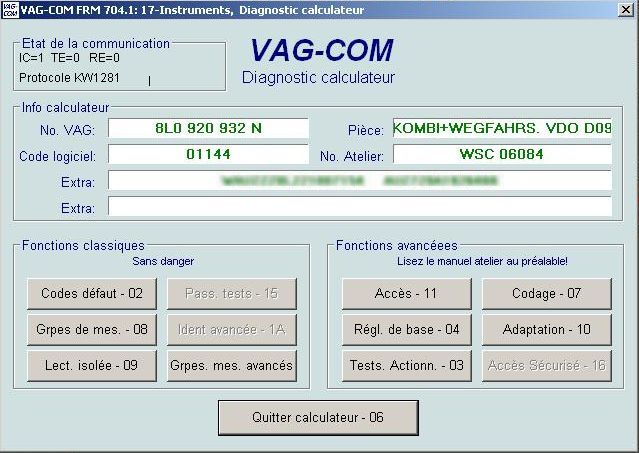Click No. Atelier field WSC 06084
Viewport: 639px width, 453px height.
click(502, 154)
